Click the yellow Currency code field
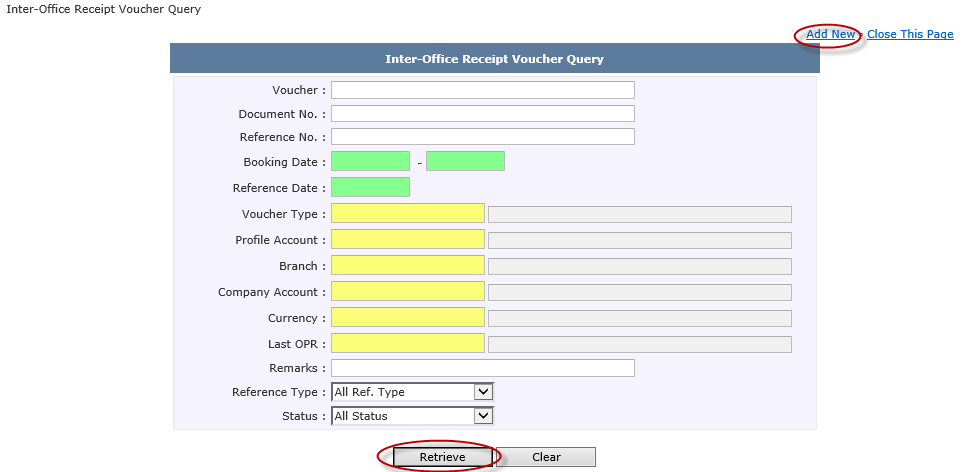 [x=407, y=318]
